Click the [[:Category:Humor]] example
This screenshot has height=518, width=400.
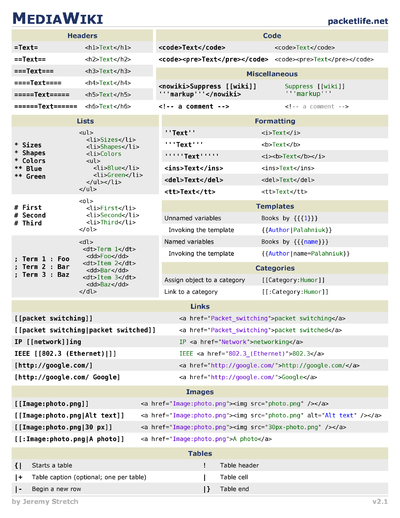(295, 292)
